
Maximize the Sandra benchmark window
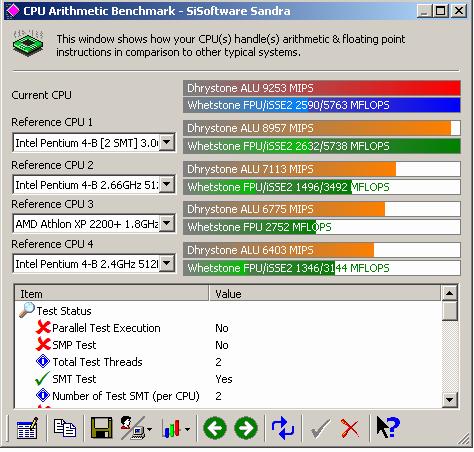click(x=440, y=11)
